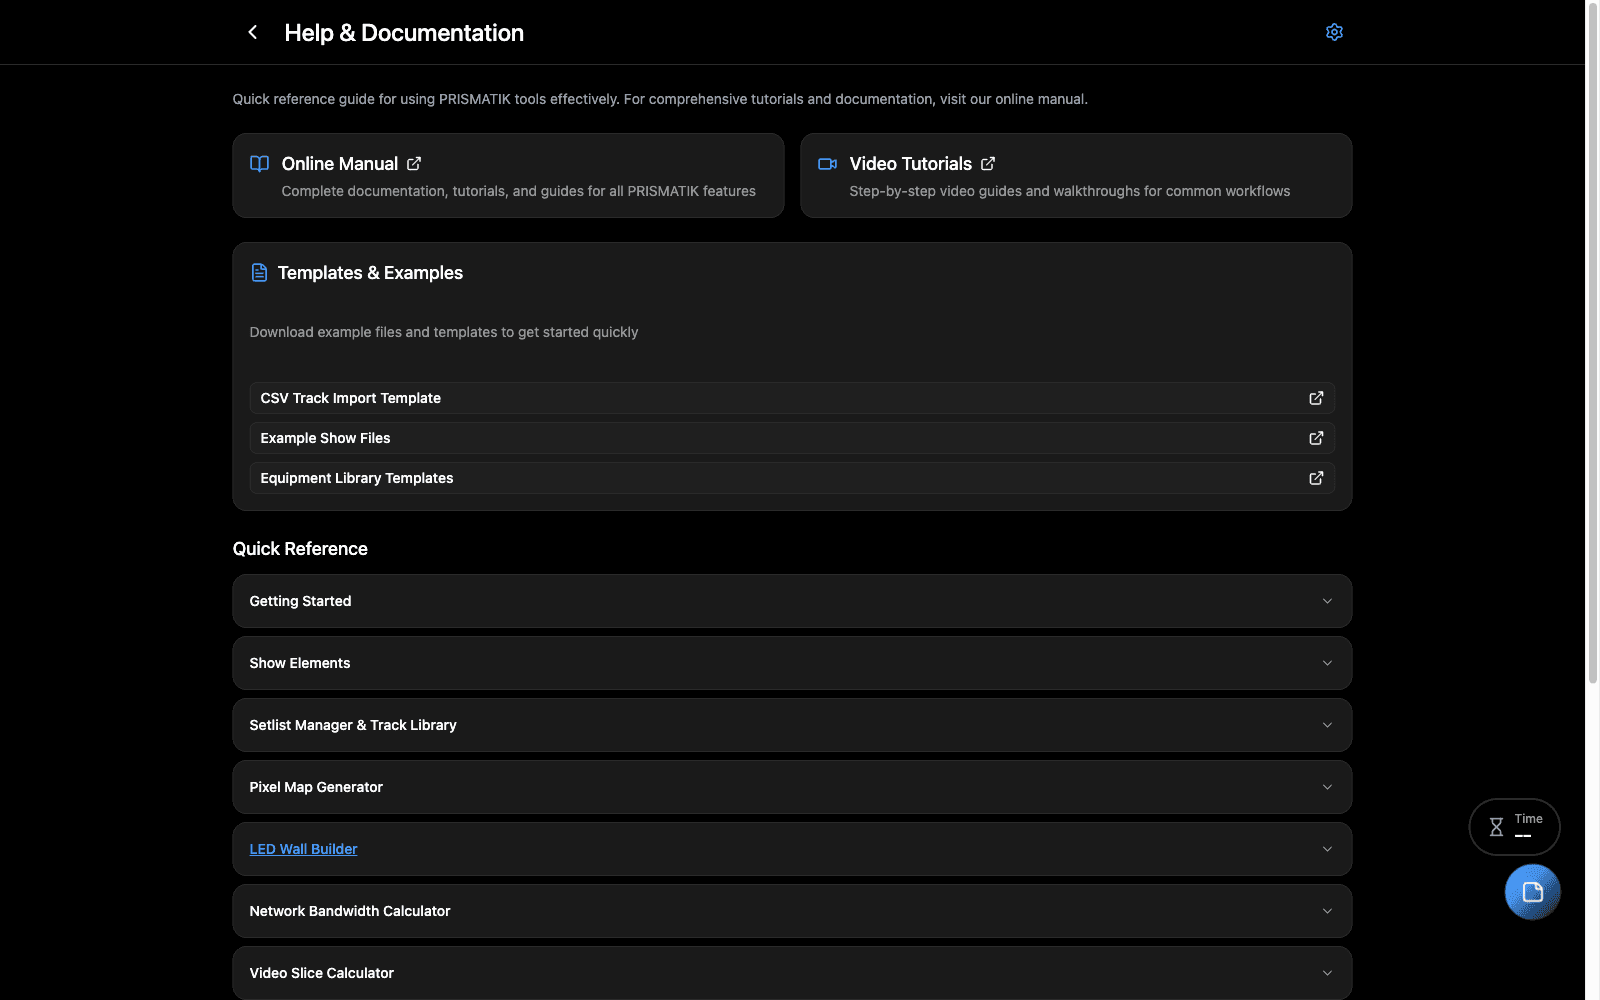Click external link icon next to Video Tutorials
Viewport: 1600px width, 1000px height.
(x=988, y=164)
